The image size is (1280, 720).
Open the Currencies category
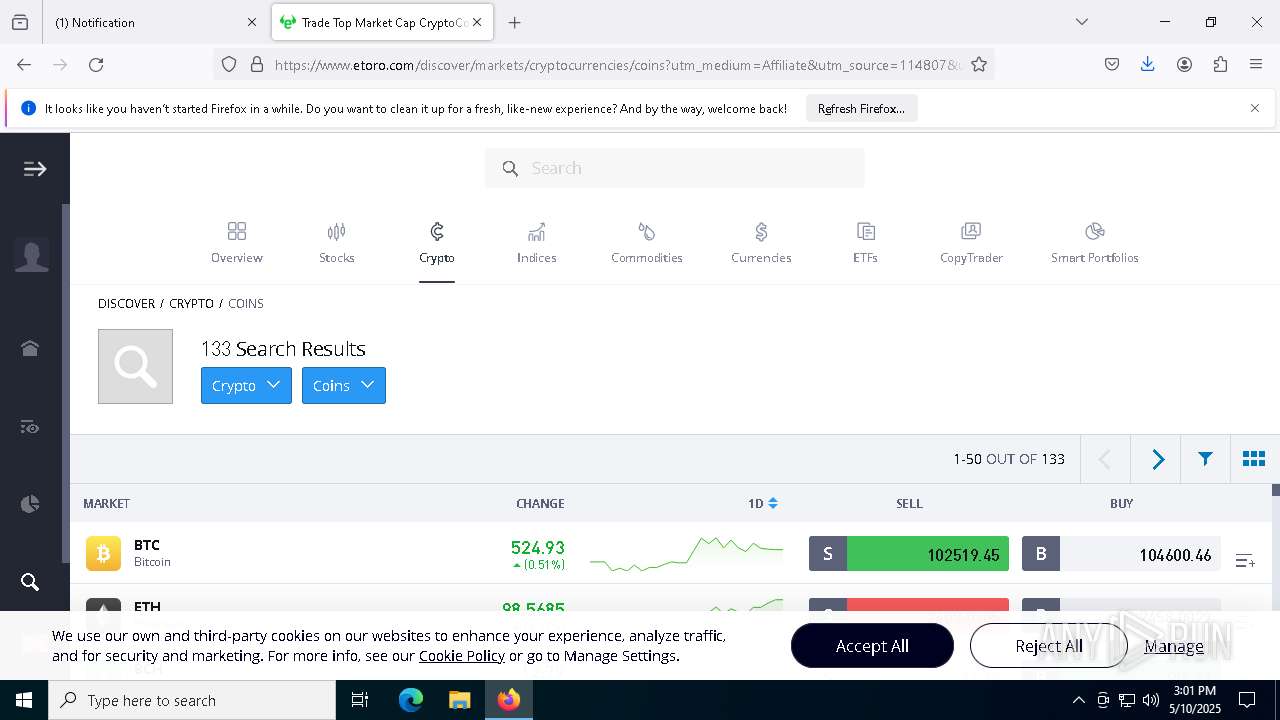pyautogui.click(x=761, y=243)
